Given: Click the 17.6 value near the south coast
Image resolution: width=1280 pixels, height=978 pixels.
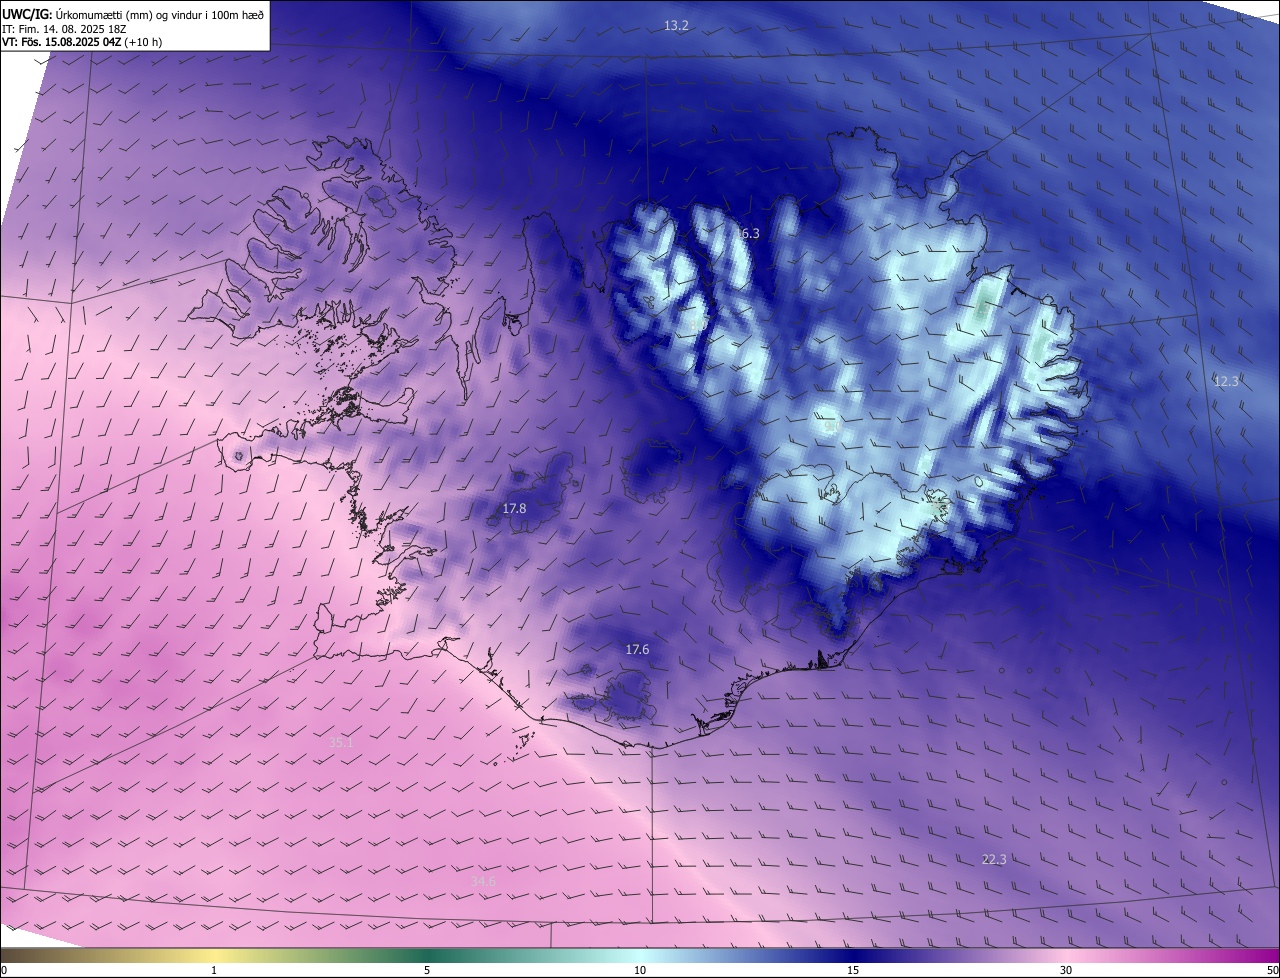Looking at the screenshot, I should (x=637, y=649).
